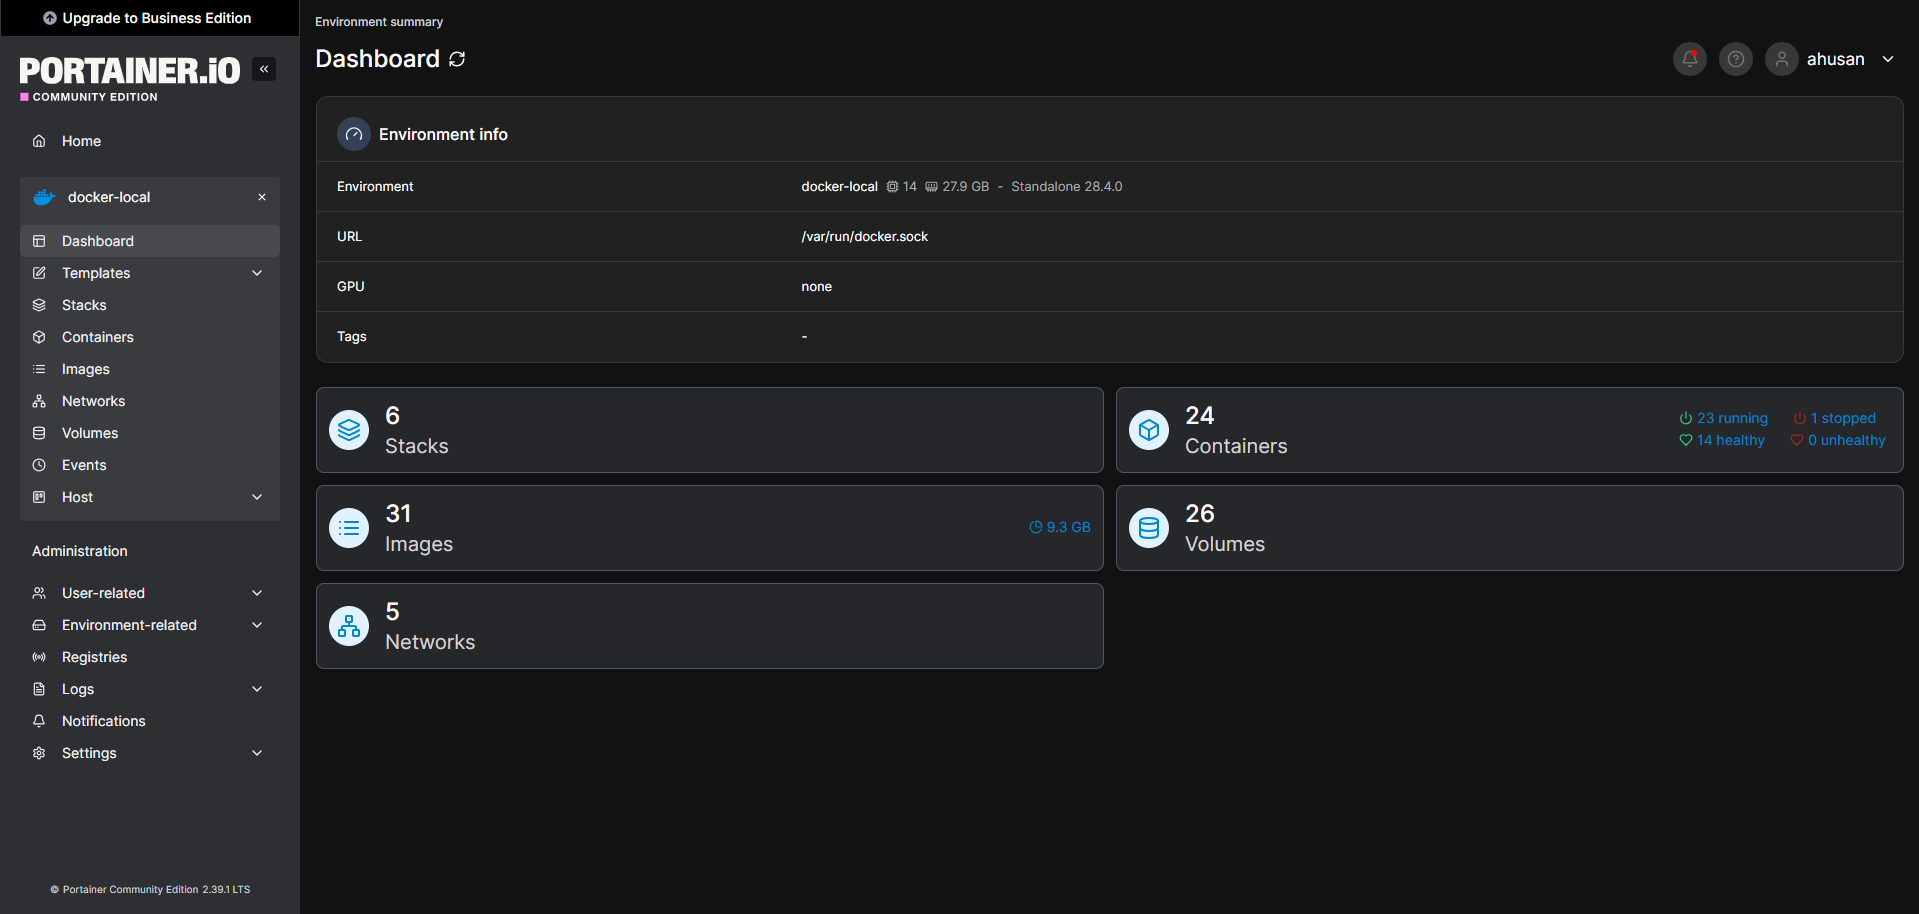Close the docker-local environment with the X
The width and height of the screenshot is (1919, 914).
pyautogui.click(x=261, y=197)
